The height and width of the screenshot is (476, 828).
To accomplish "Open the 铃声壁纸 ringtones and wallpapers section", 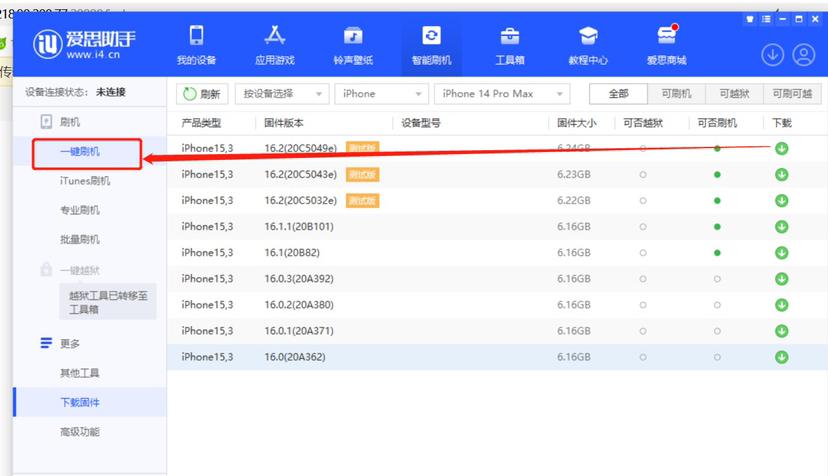I will pyautogui.click(x=353, y=45).
